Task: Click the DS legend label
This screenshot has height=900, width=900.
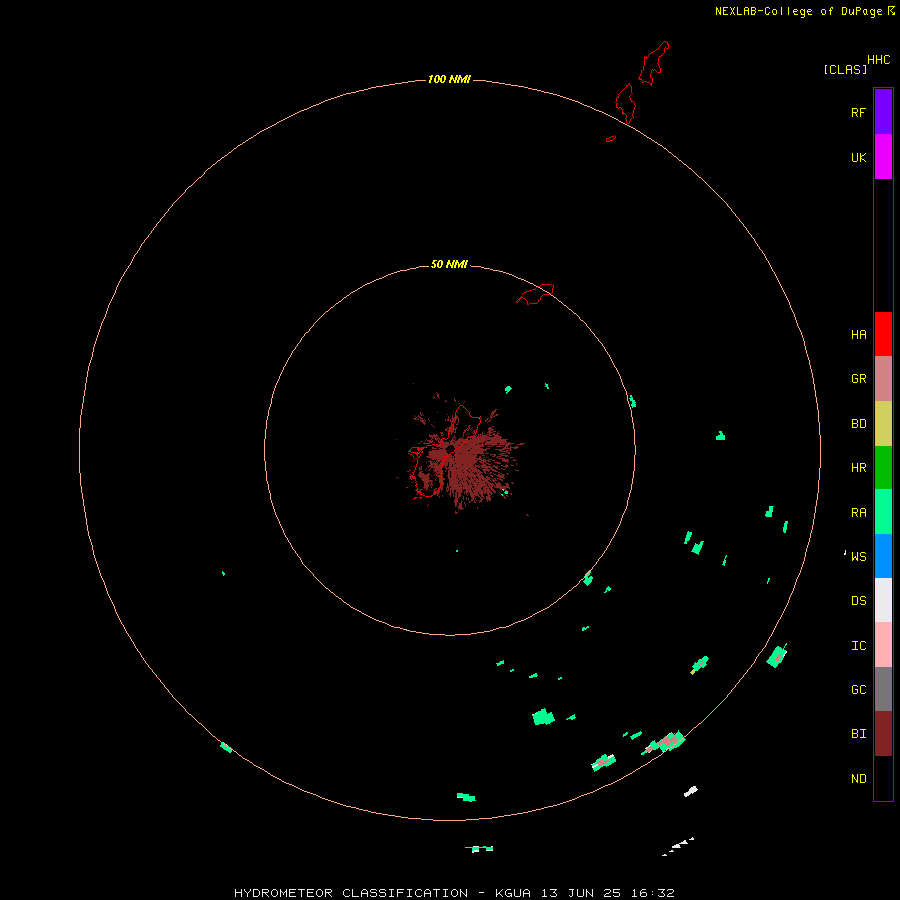Action: (858, 601)
